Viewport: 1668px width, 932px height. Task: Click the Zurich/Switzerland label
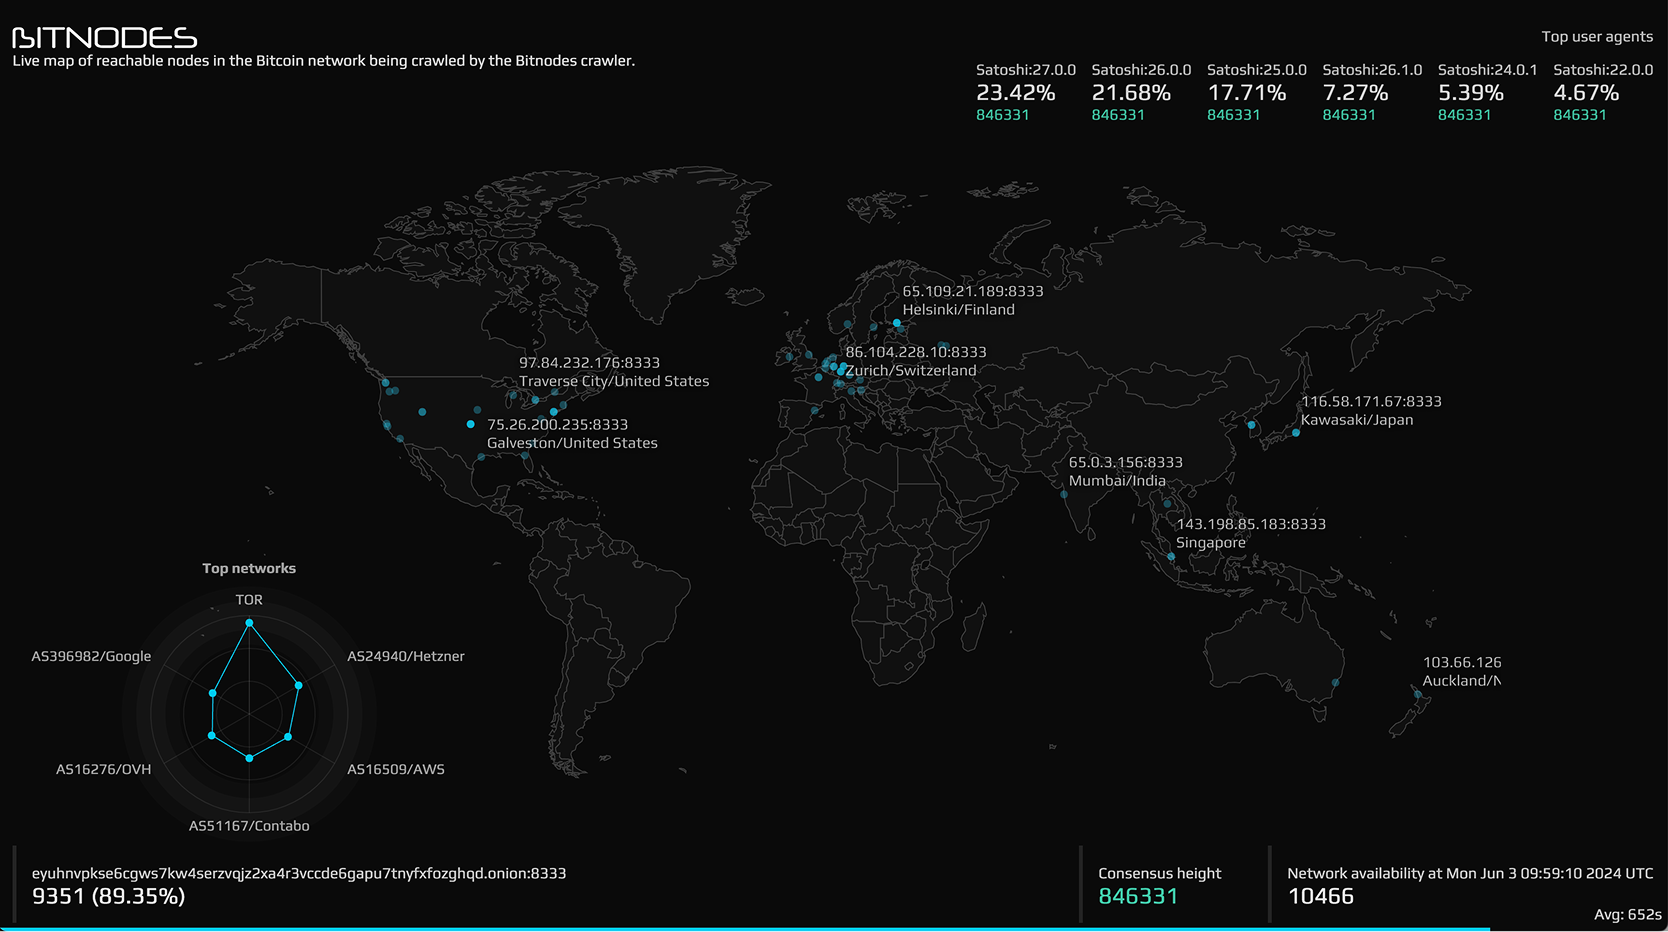[x=911, y=370]
